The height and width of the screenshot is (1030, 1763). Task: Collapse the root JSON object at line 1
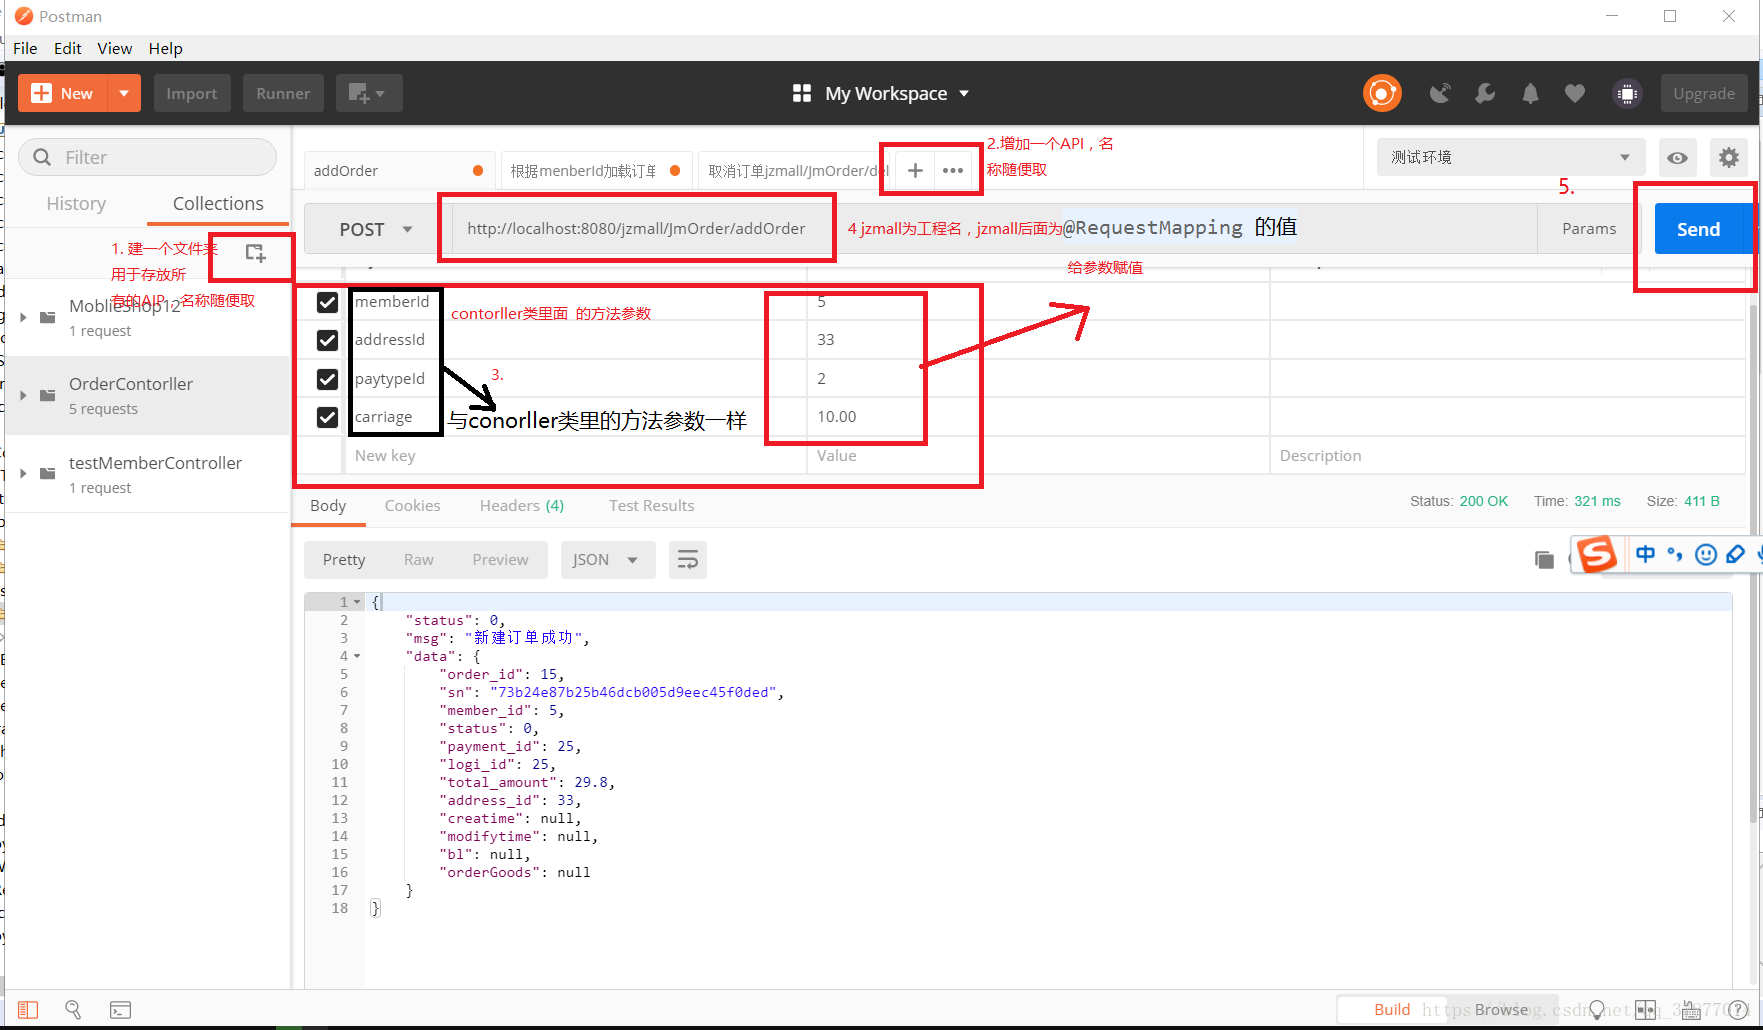point(357,602)
